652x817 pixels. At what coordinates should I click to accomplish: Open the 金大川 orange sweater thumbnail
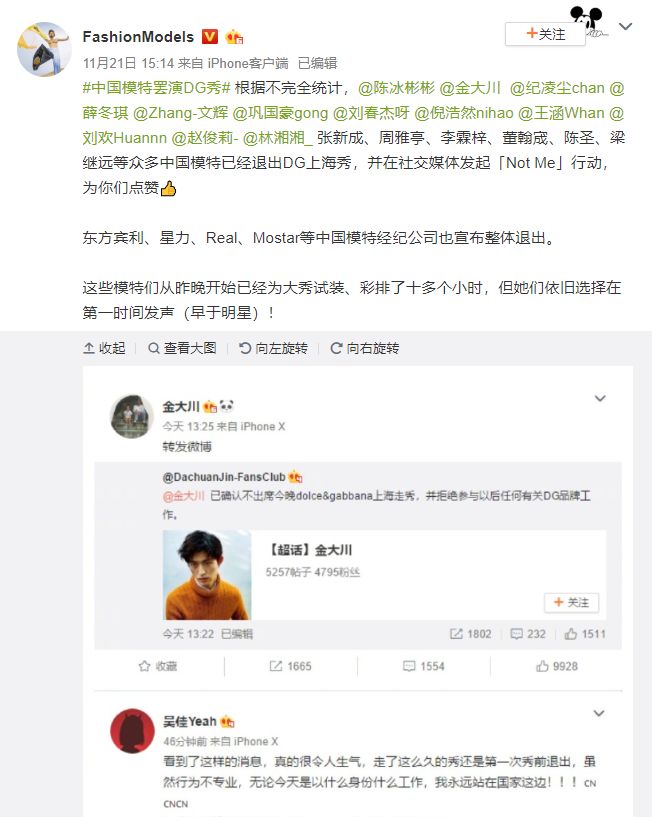[x=207, y=575]
